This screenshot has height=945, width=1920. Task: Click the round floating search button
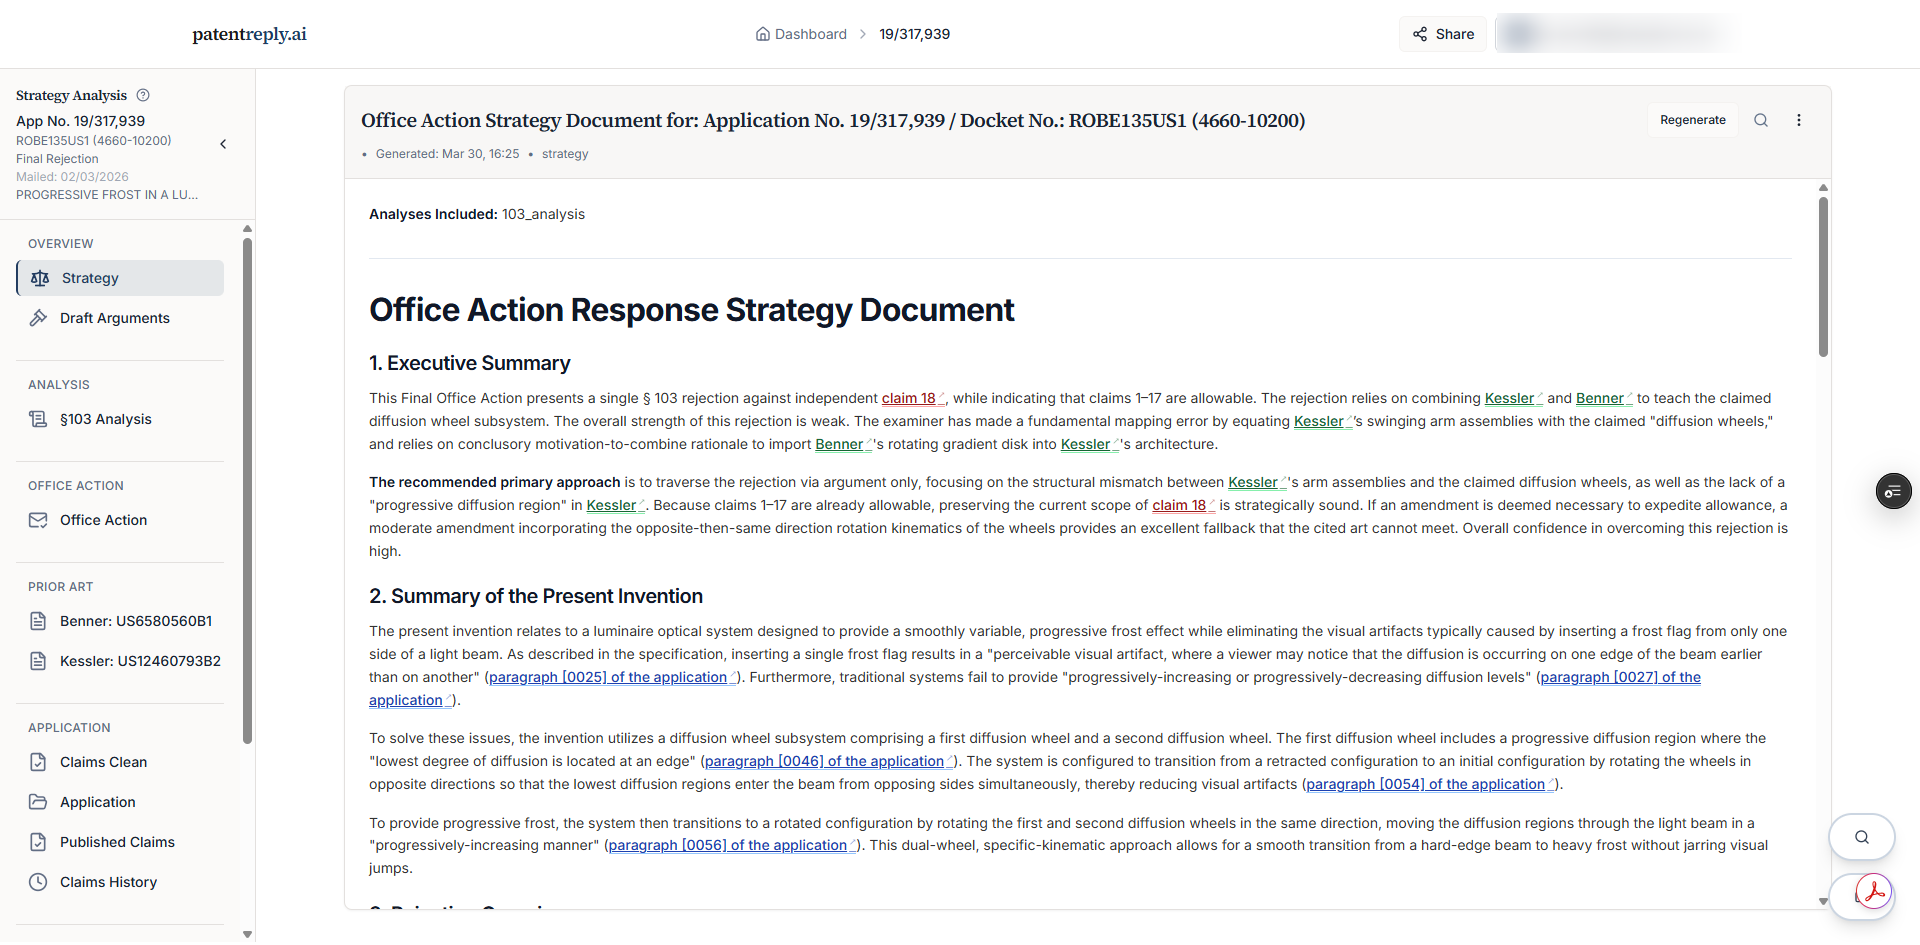click(1861, 837)
